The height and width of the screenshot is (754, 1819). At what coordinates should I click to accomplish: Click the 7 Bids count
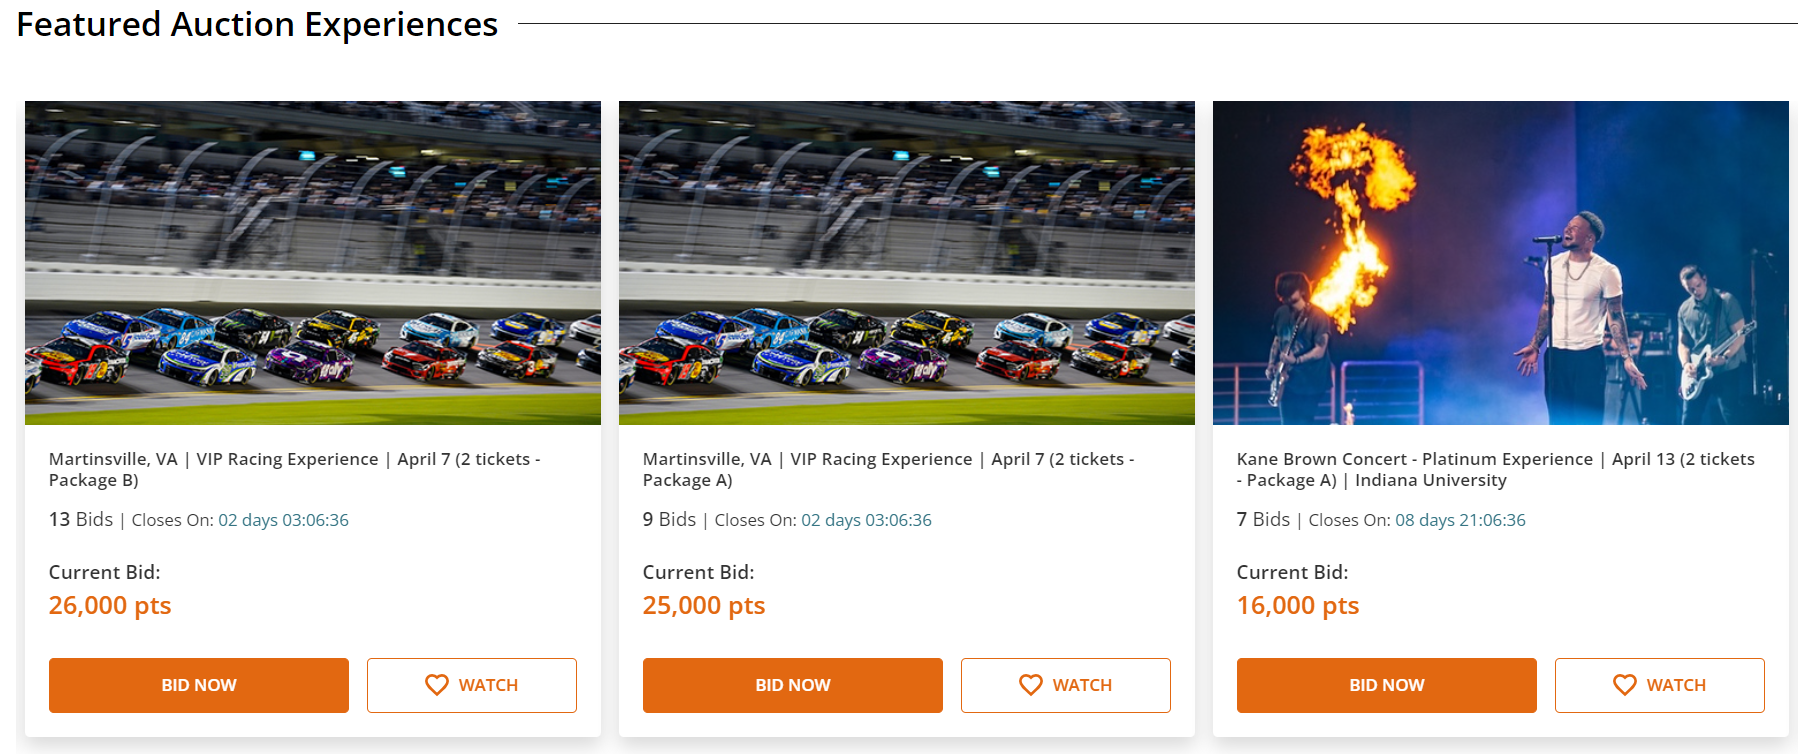coord(1263,520)
